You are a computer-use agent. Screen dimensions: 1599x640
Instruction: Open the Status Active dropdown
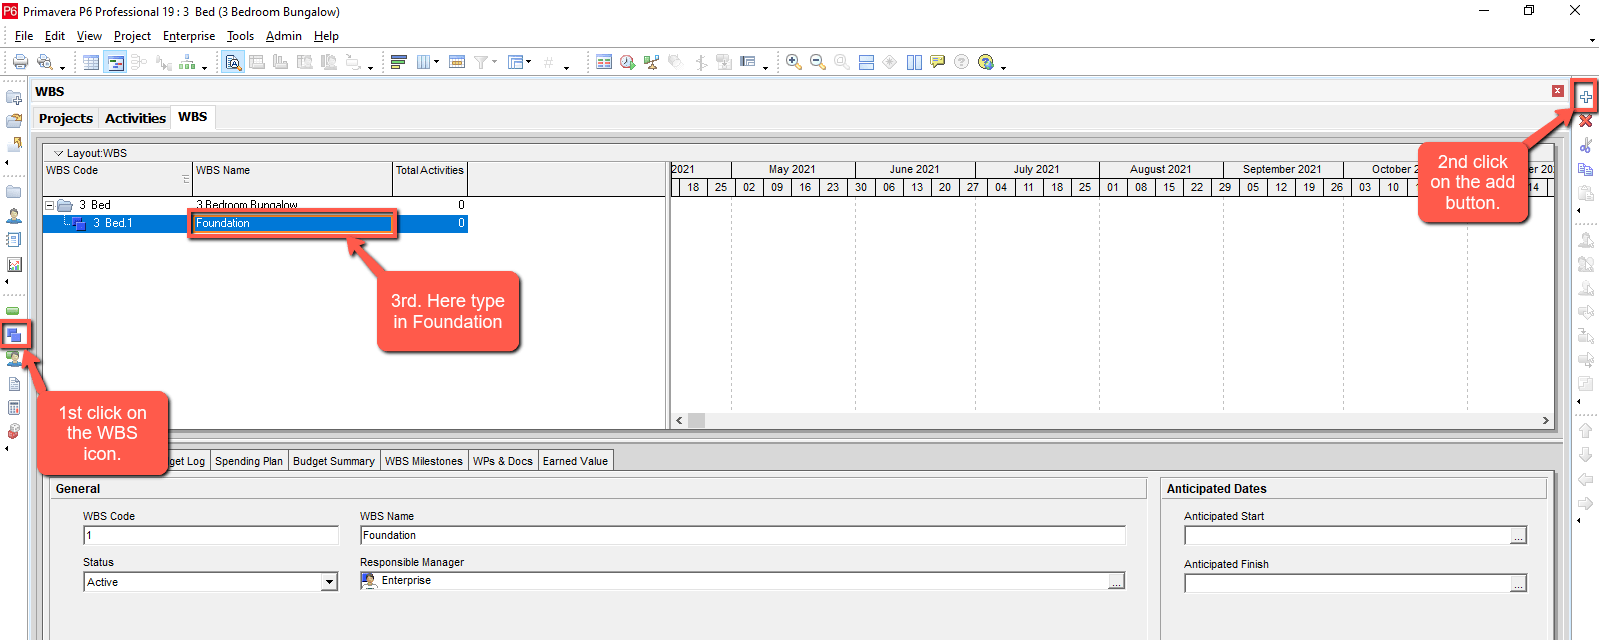tap(329, 582)
